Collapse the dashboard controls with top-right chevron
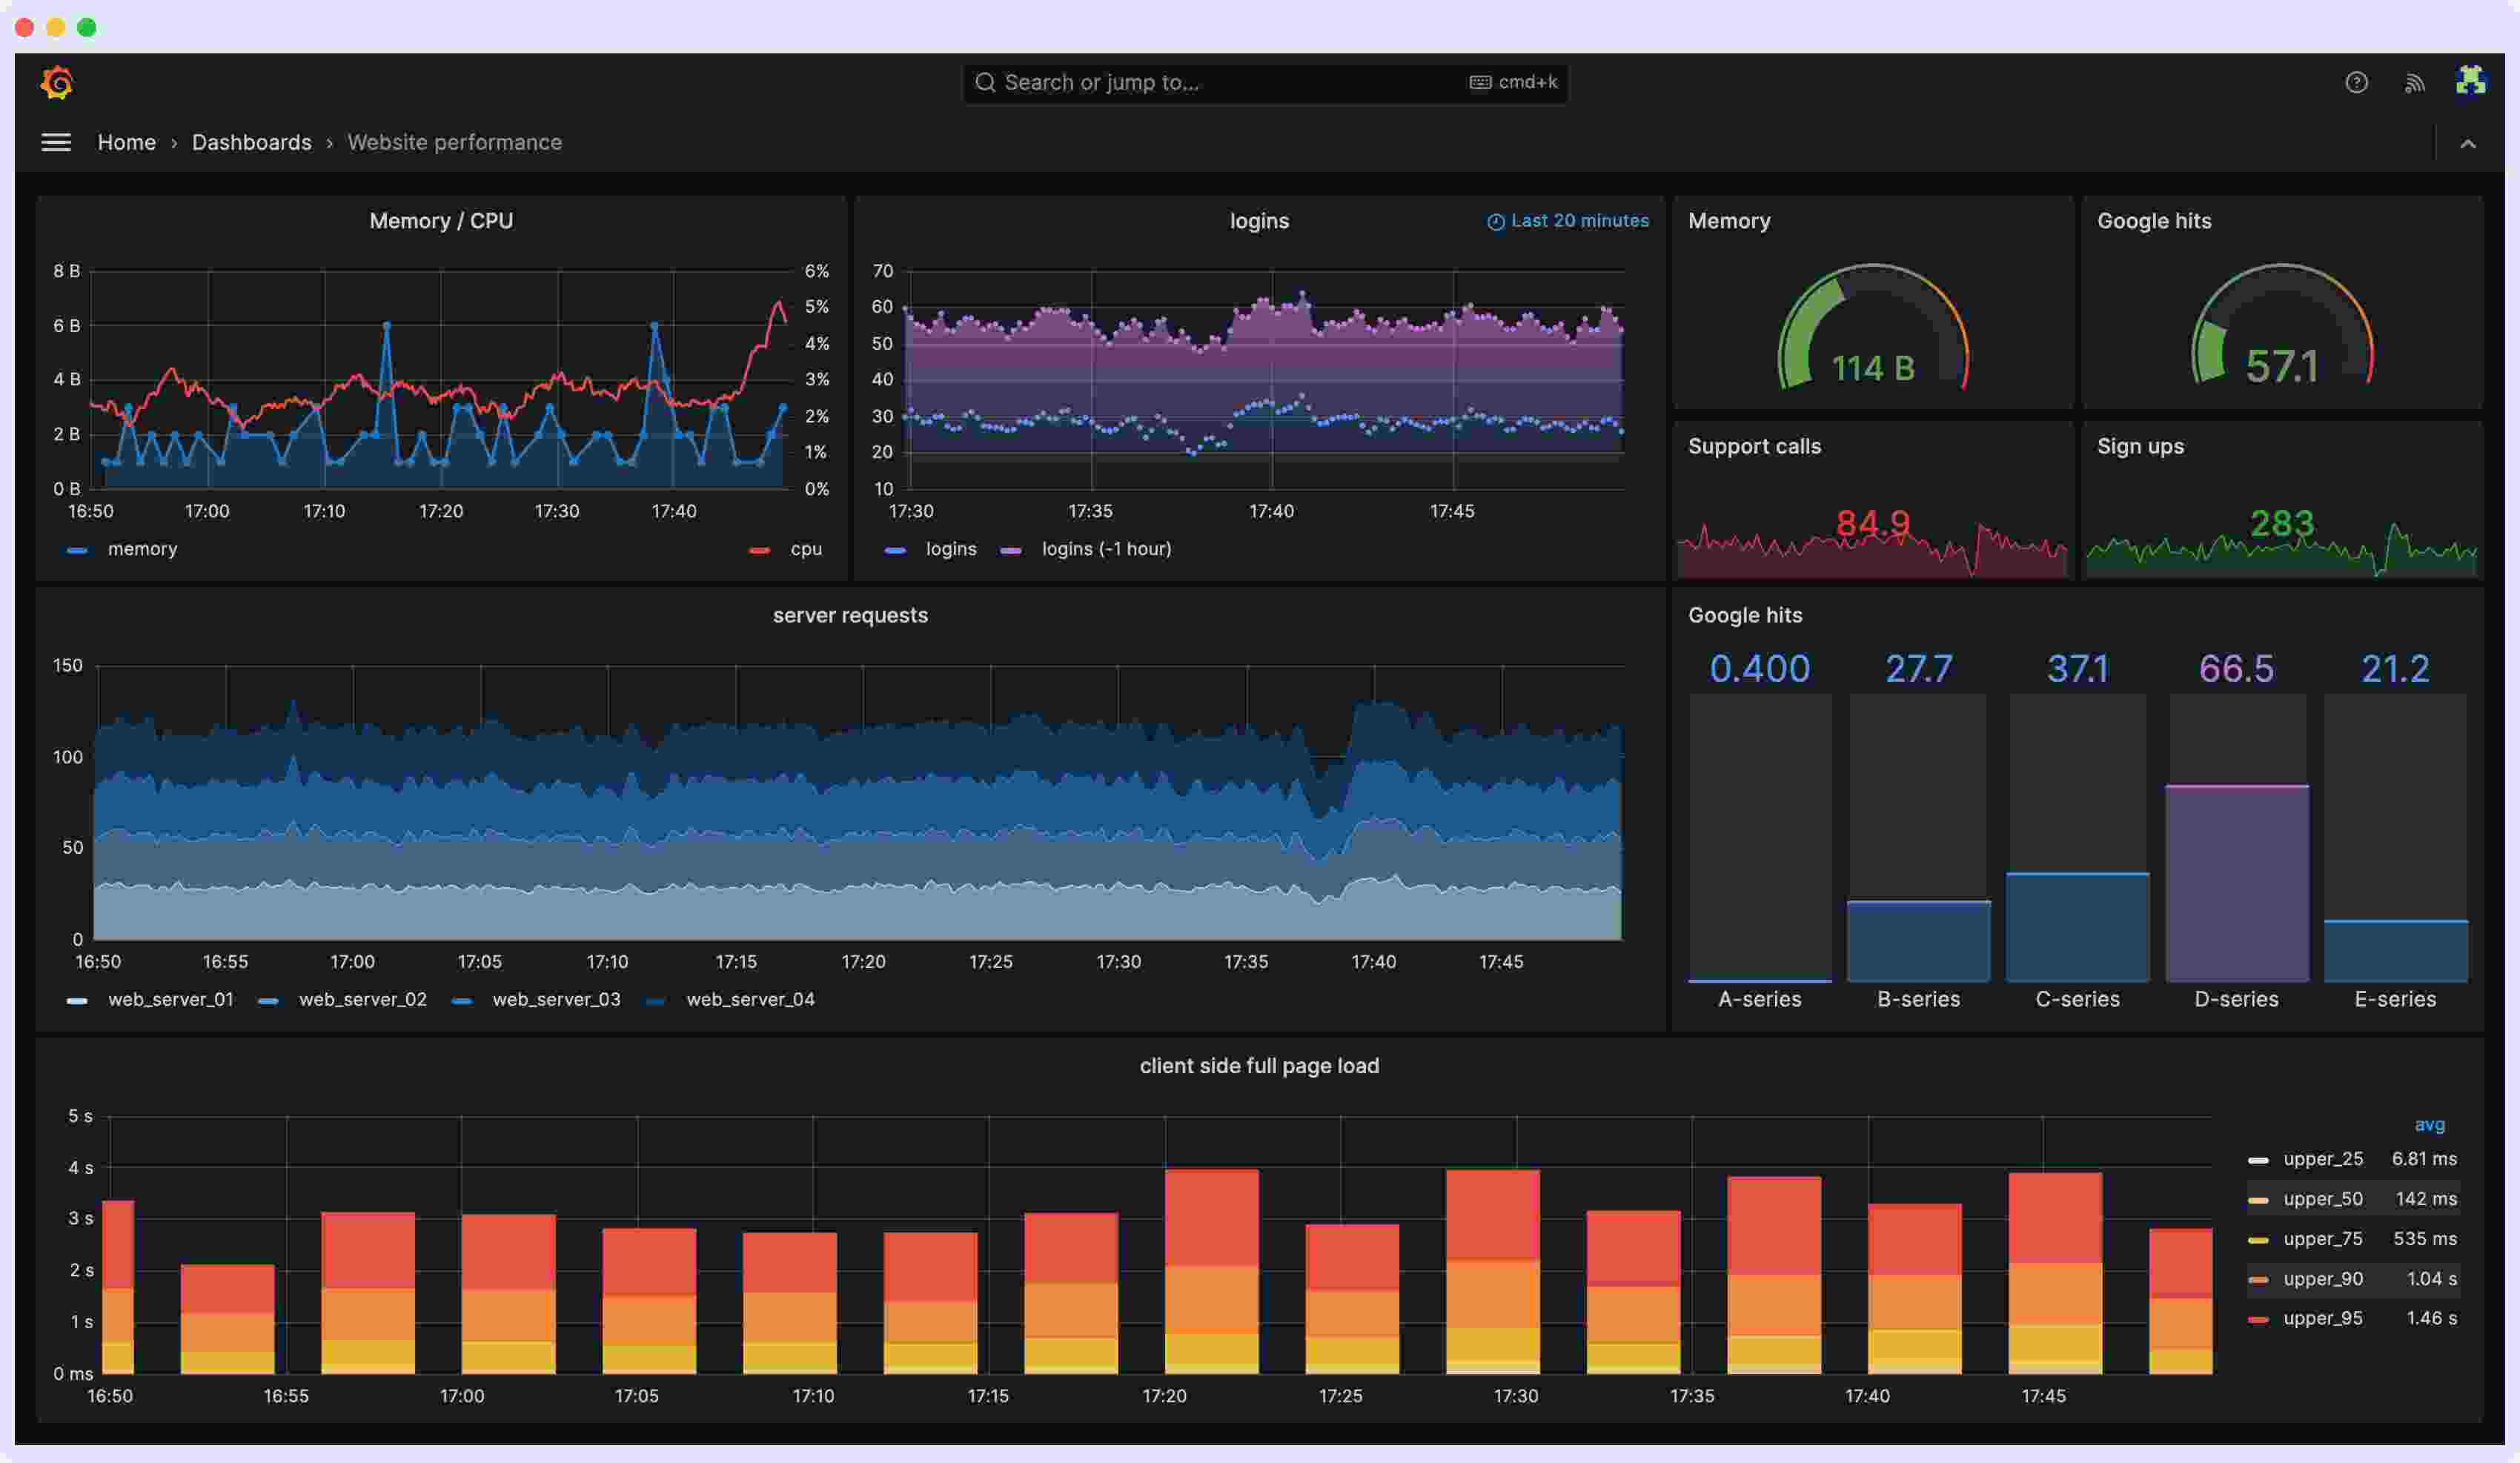Screen dimensions: 2520x1463 (x=2468, y=142)
